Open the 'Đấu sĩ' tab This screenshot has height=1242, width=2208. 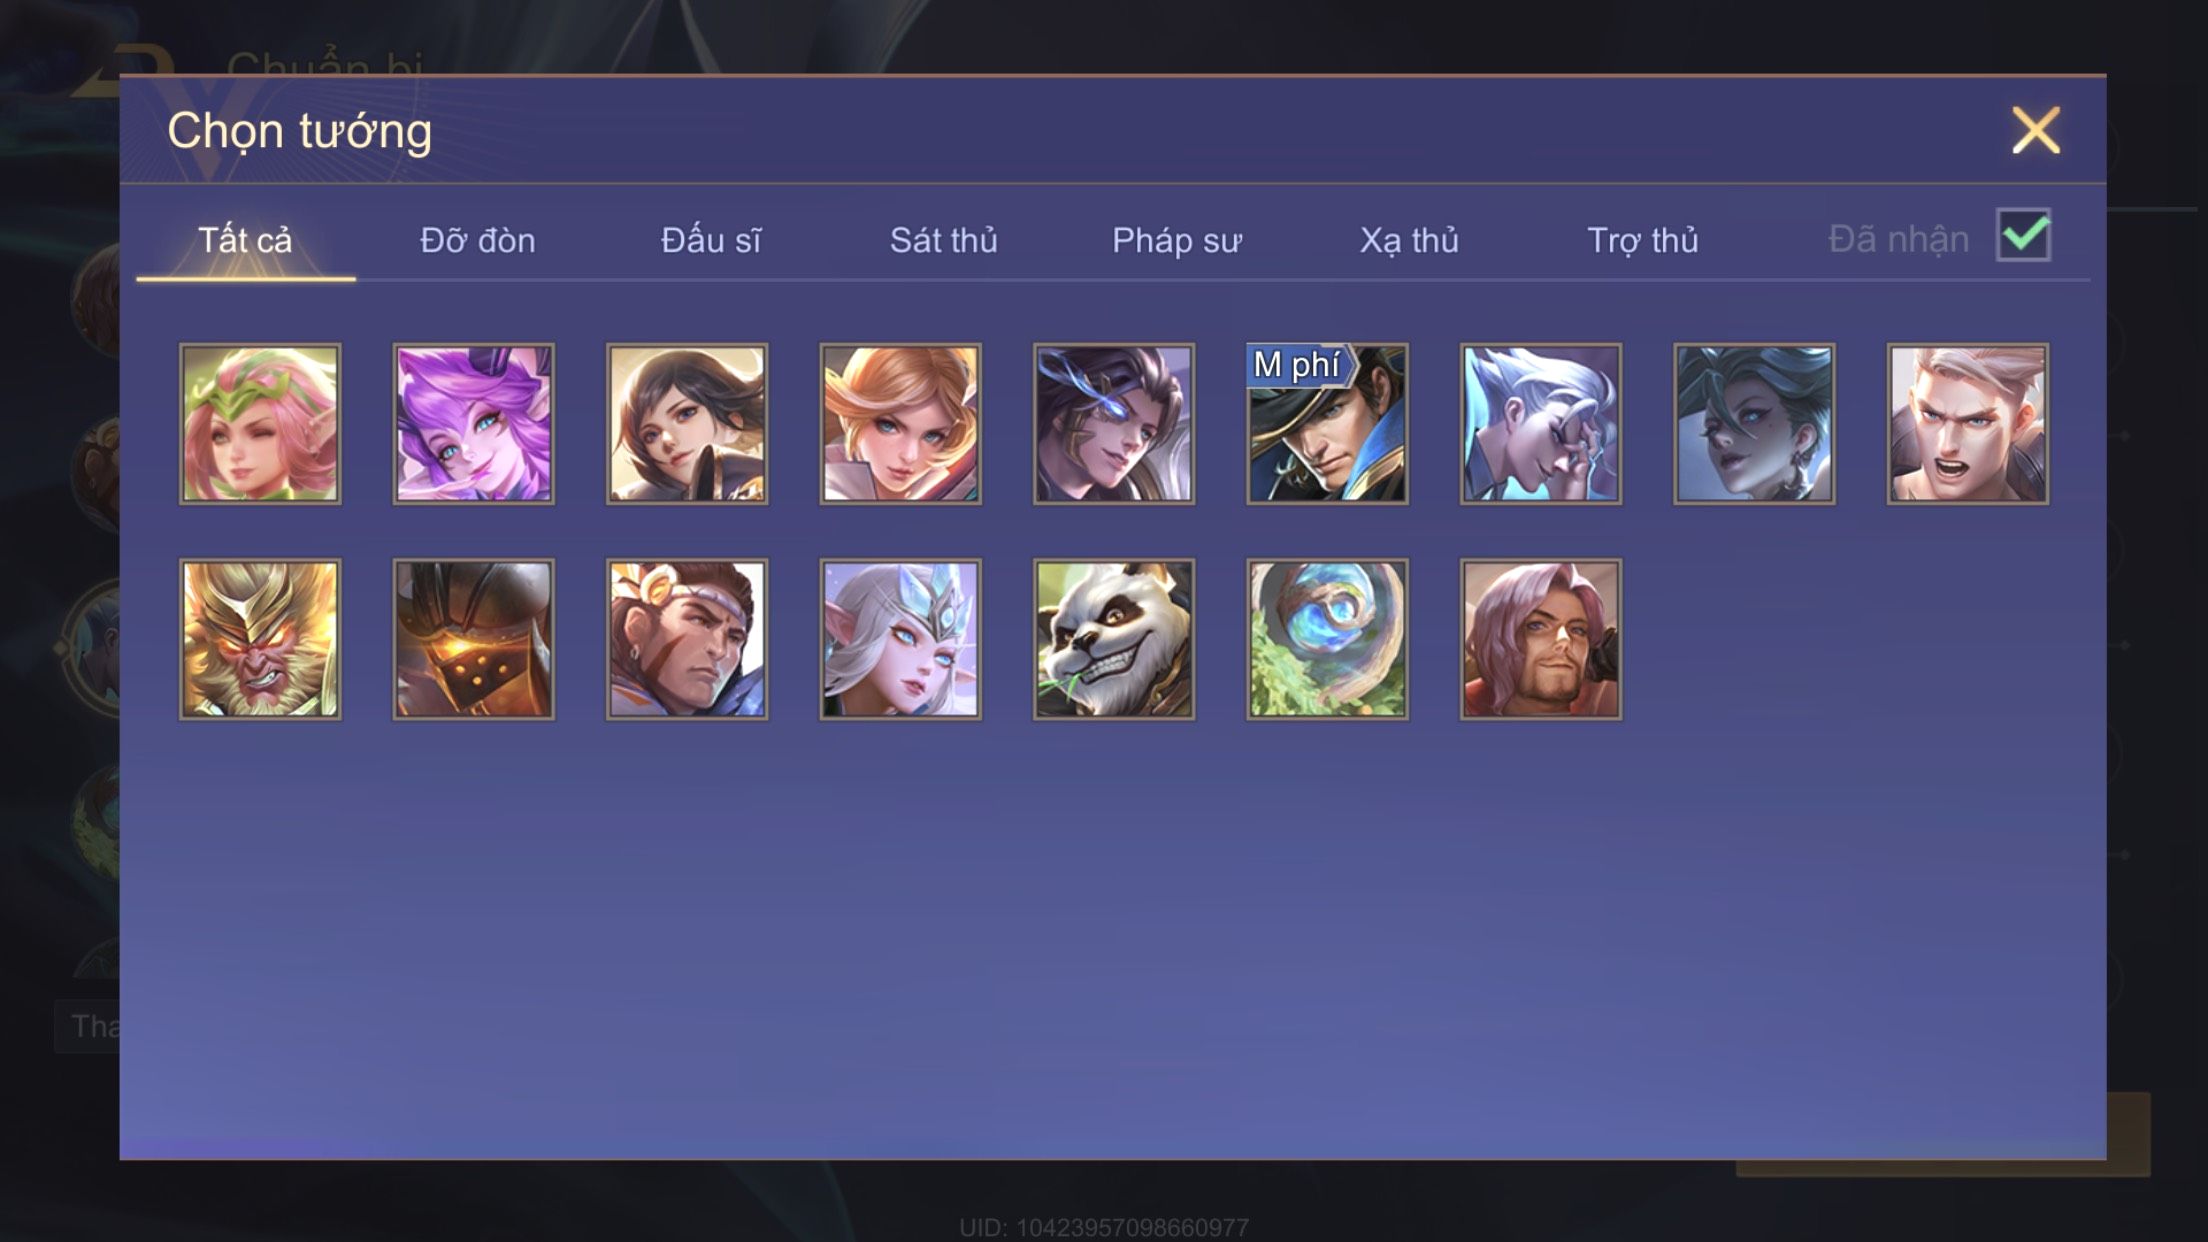pyautogui.click(x=710, y=240)
